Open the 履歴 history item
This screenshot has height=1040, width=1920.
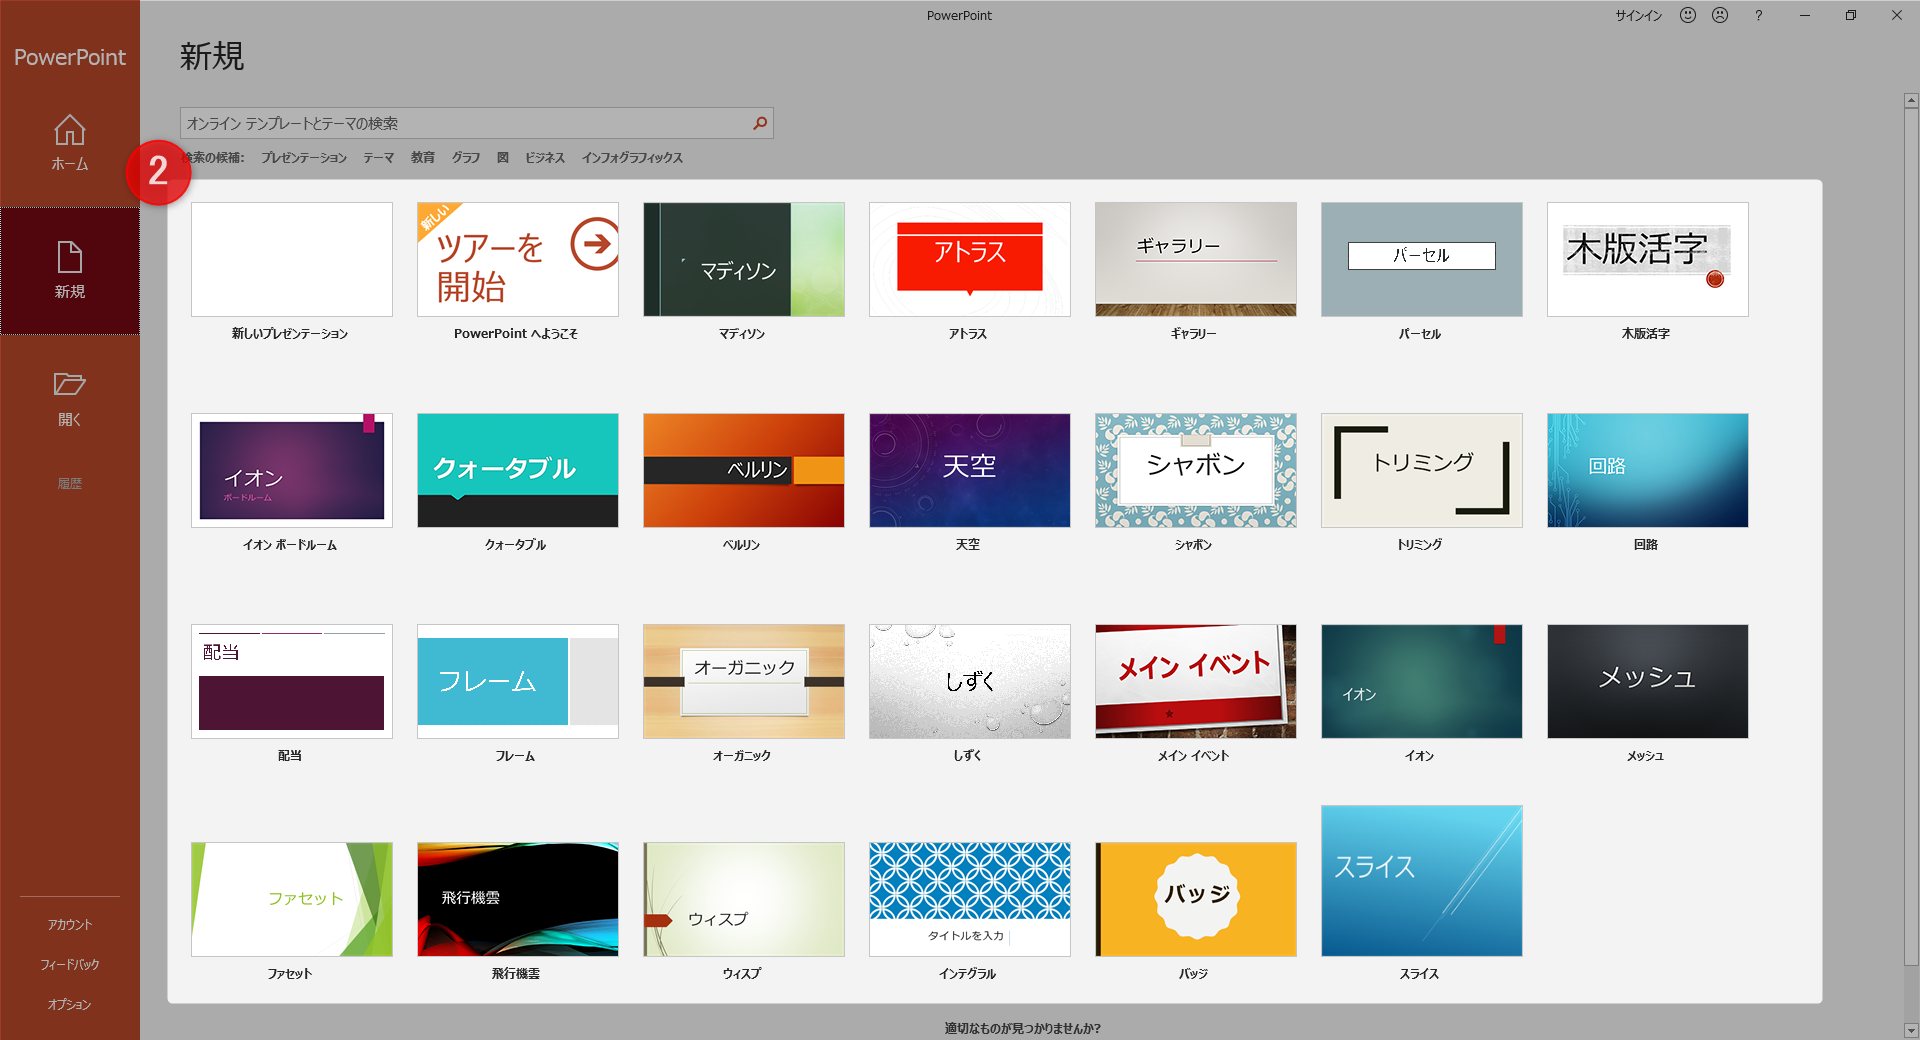click(x=69, y=483)
